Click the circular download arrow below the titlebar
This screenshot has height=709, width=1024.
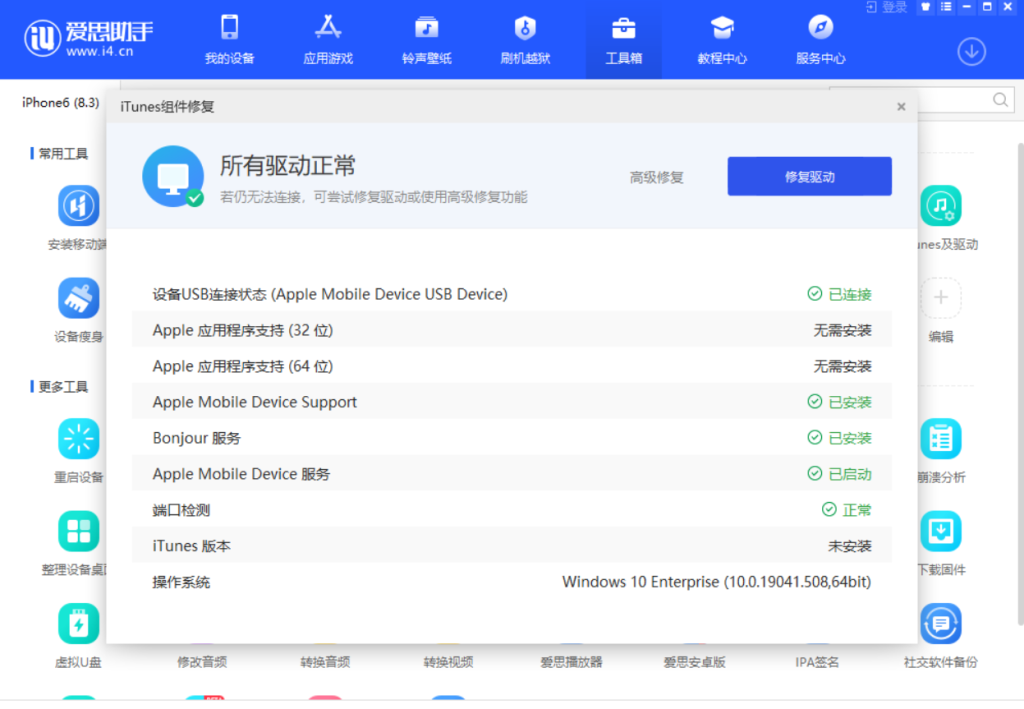point(971,51)
